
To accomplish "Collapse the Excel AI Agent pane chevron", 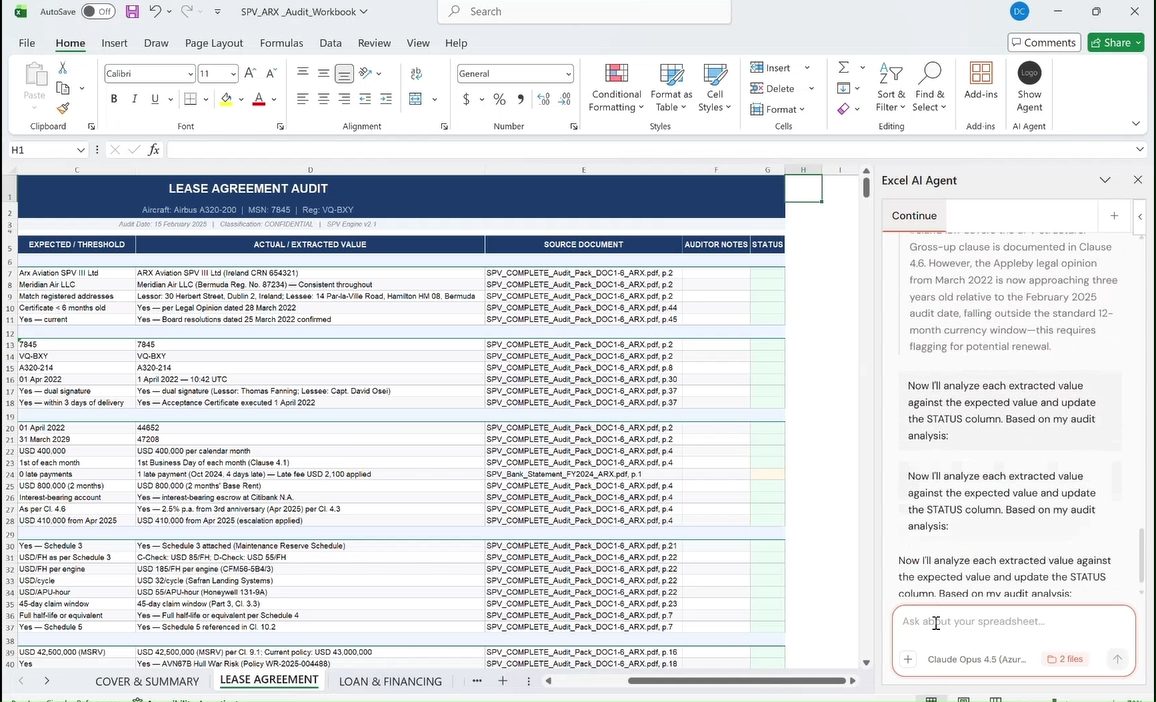I will pos(1104,180).
